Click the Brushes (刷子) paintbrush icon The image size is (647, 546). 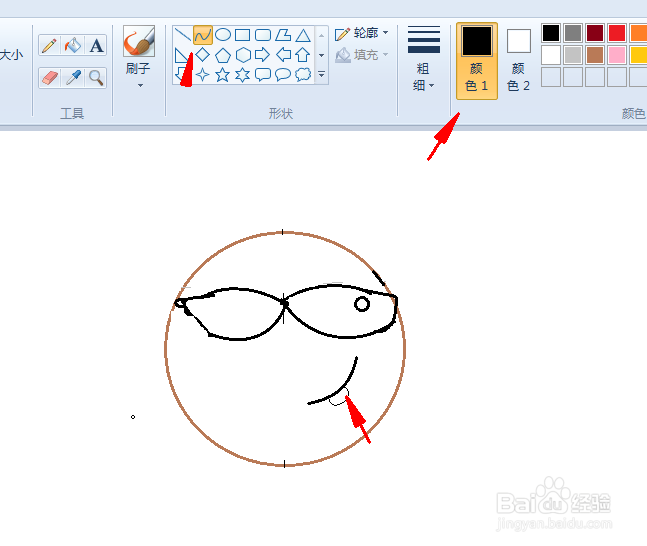tap(139, 41)
